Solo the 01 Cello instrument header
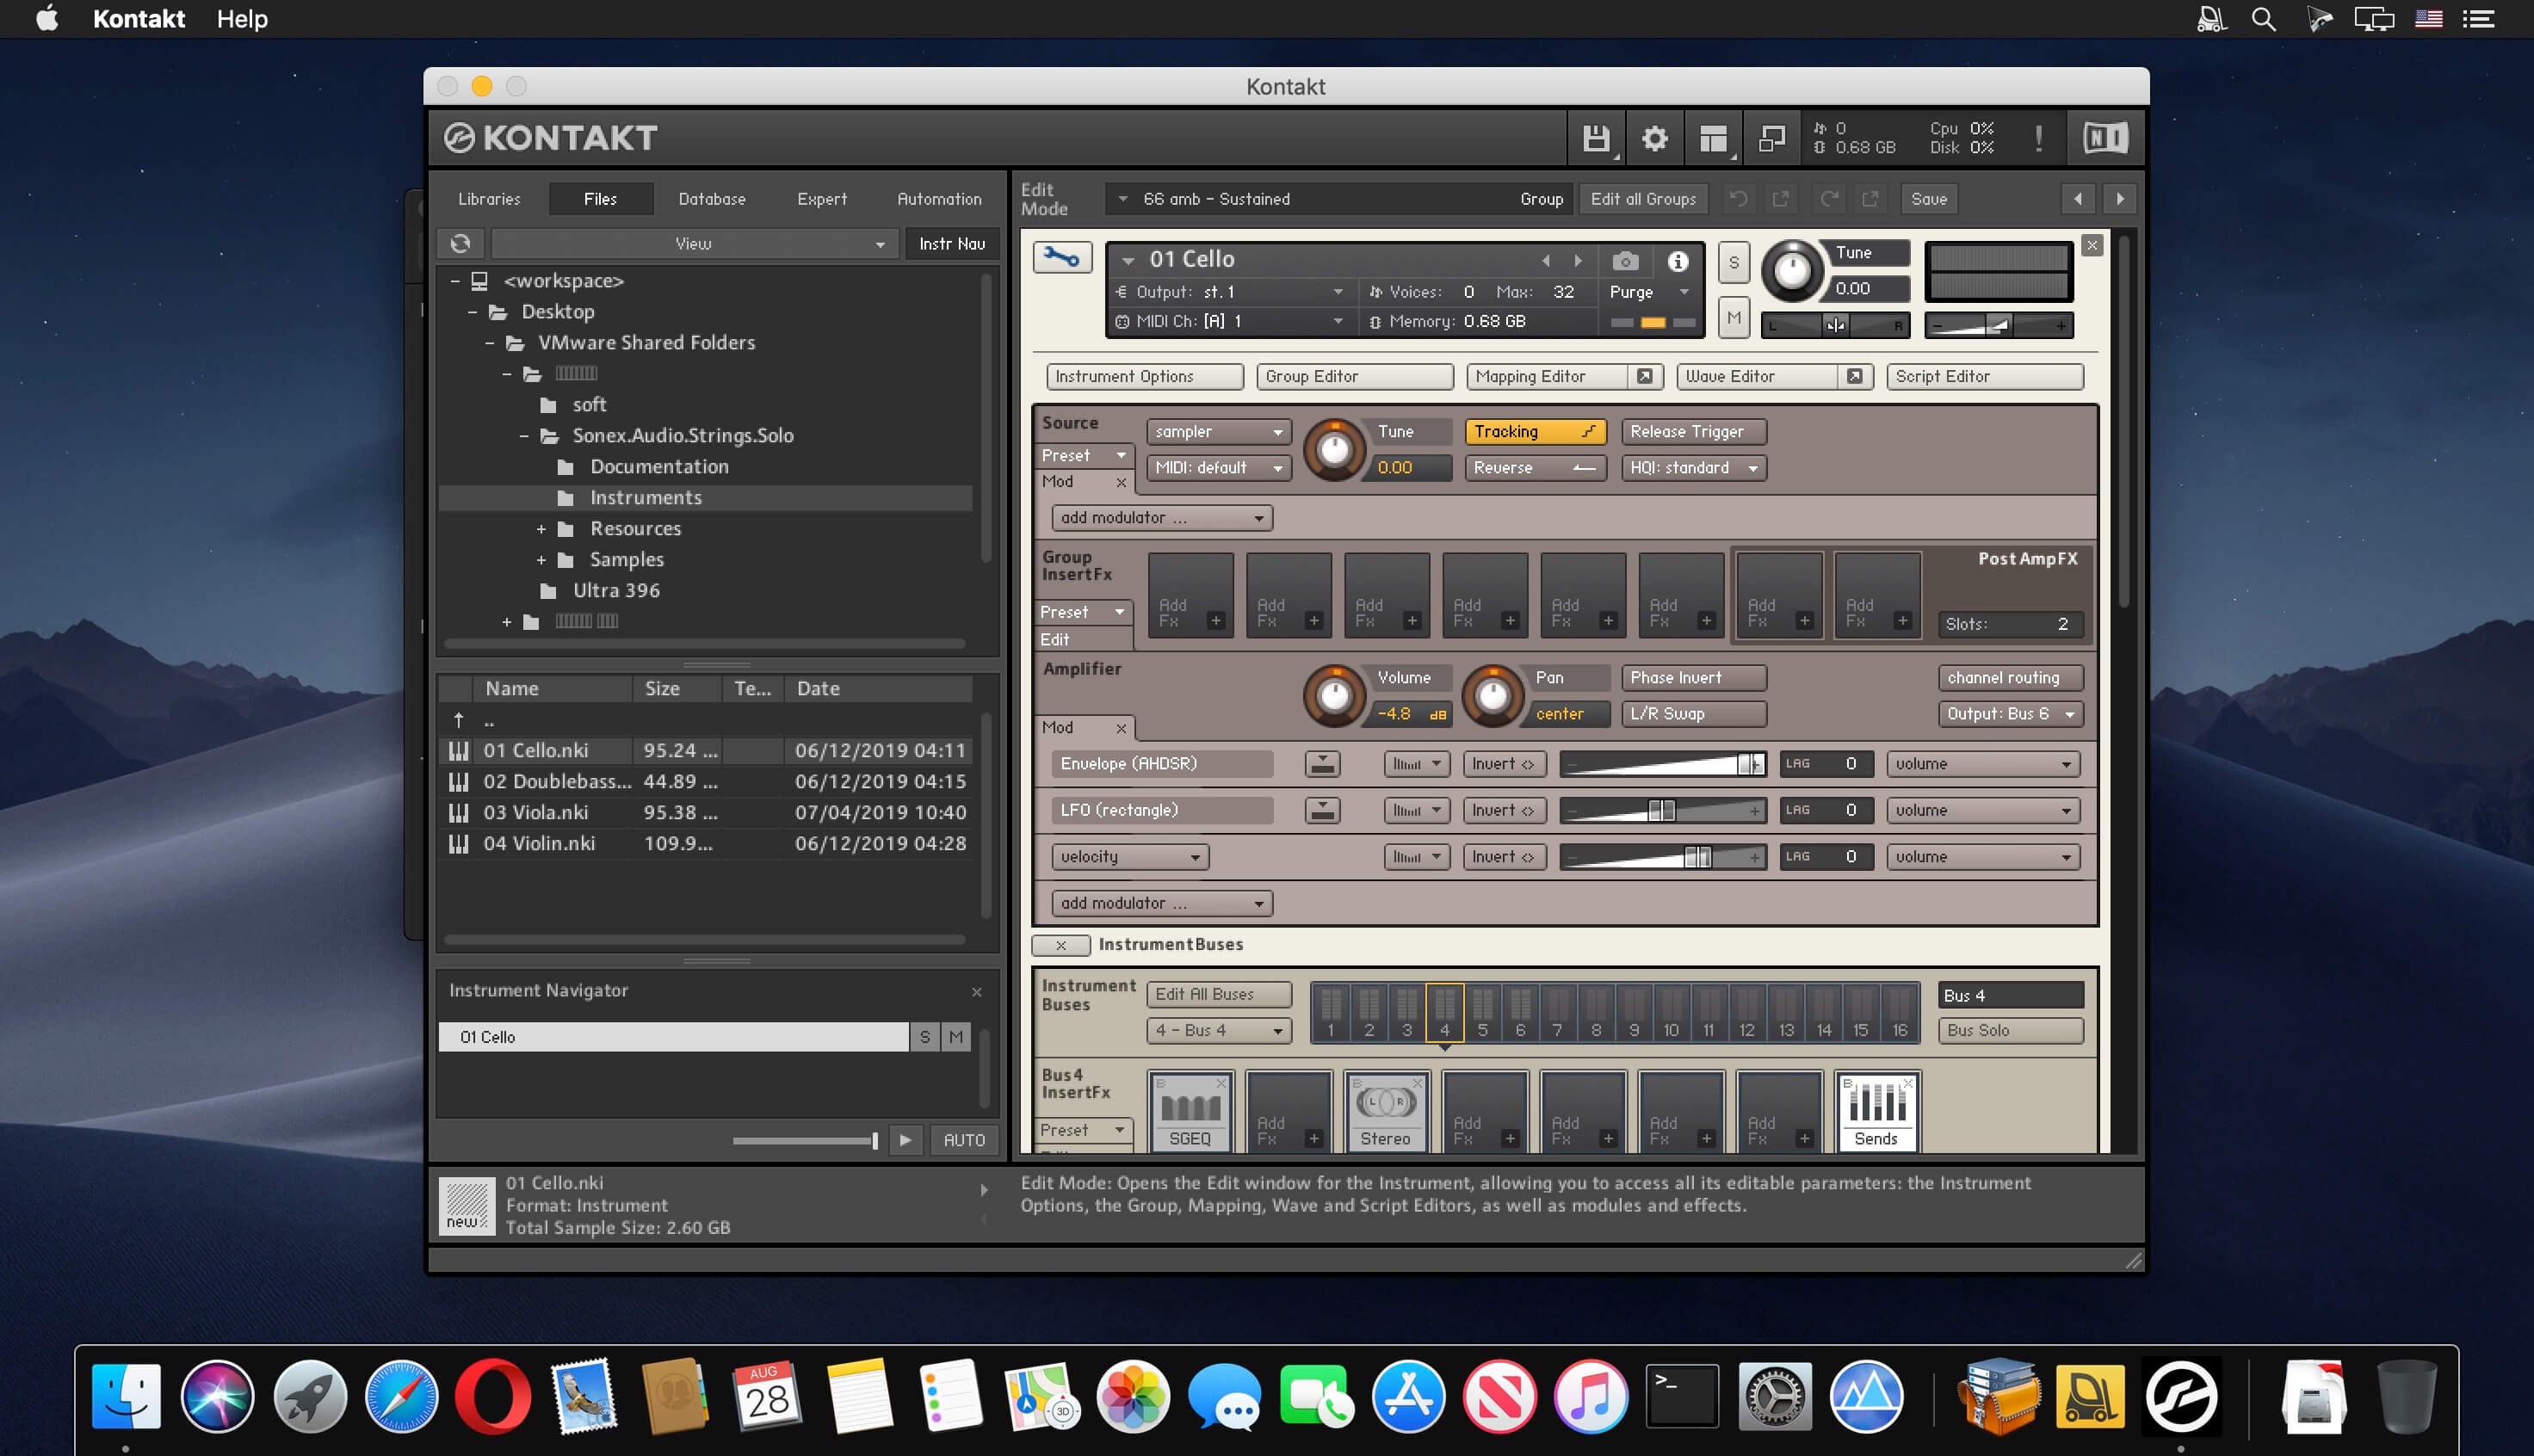This screenshot has width=2534, height=1456. (1734, 263)
